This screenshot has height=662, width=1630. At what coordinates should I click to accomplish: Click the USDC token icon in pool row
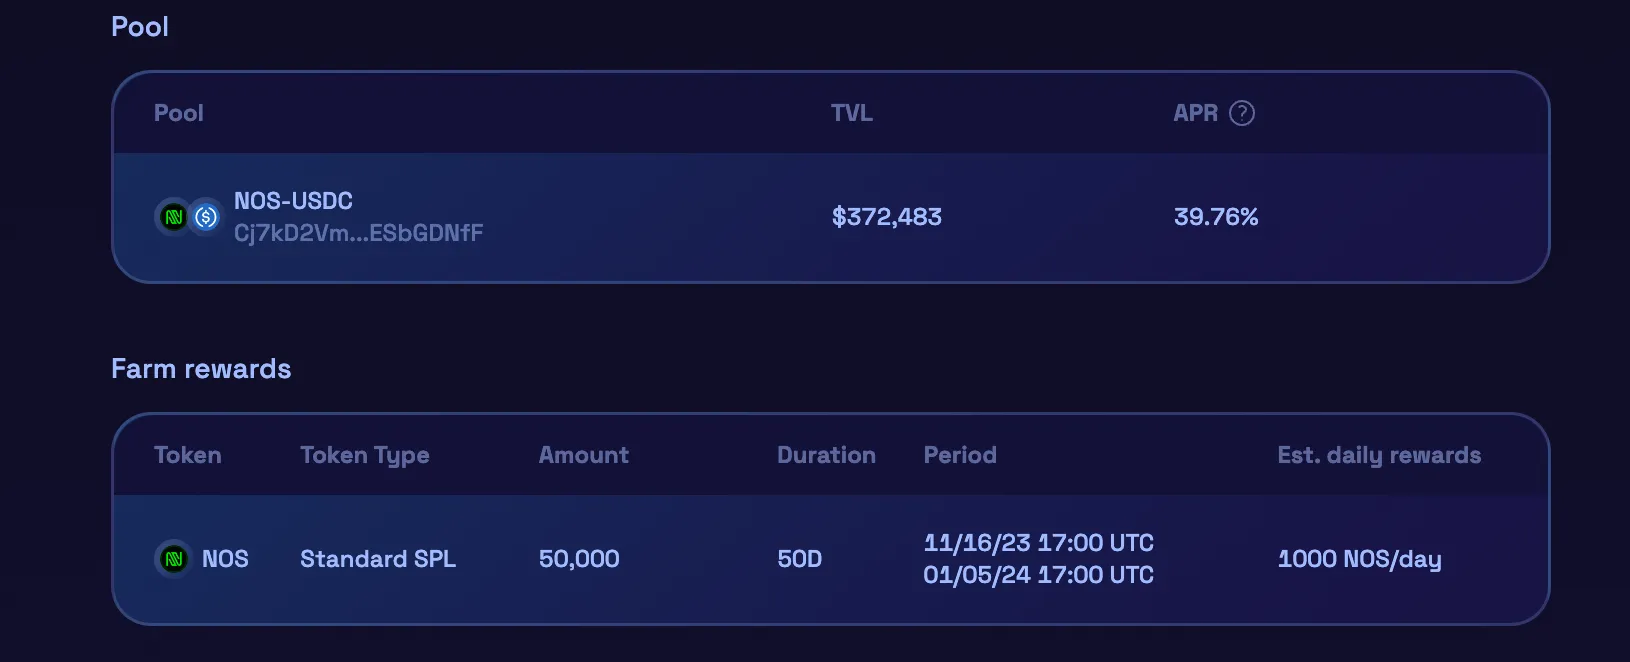click(x=206, y=217)
